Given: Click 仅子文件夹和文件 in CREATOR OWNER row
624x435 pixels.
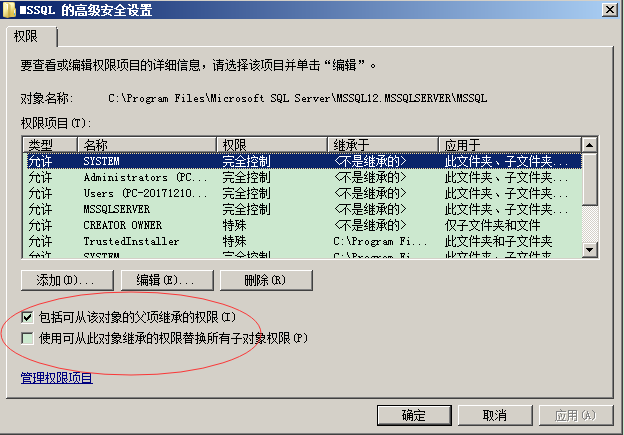Looking at the screenshot, I should pos(492,225).
